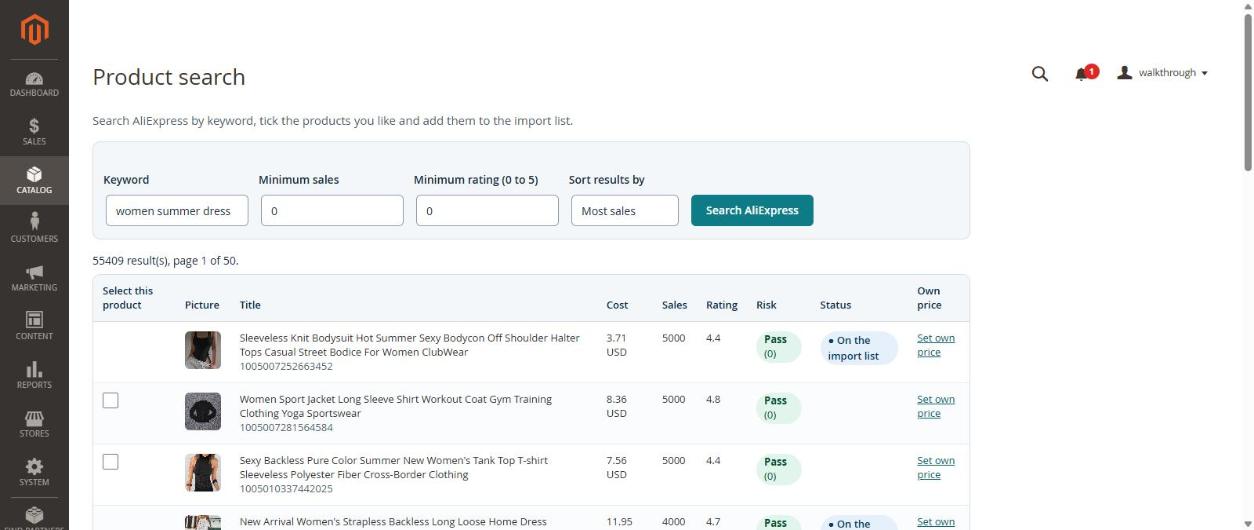This screenshot has width=1254, height=530.
Task: Set own price for Women Sport Jacket
Action: [x=936, y=406]
